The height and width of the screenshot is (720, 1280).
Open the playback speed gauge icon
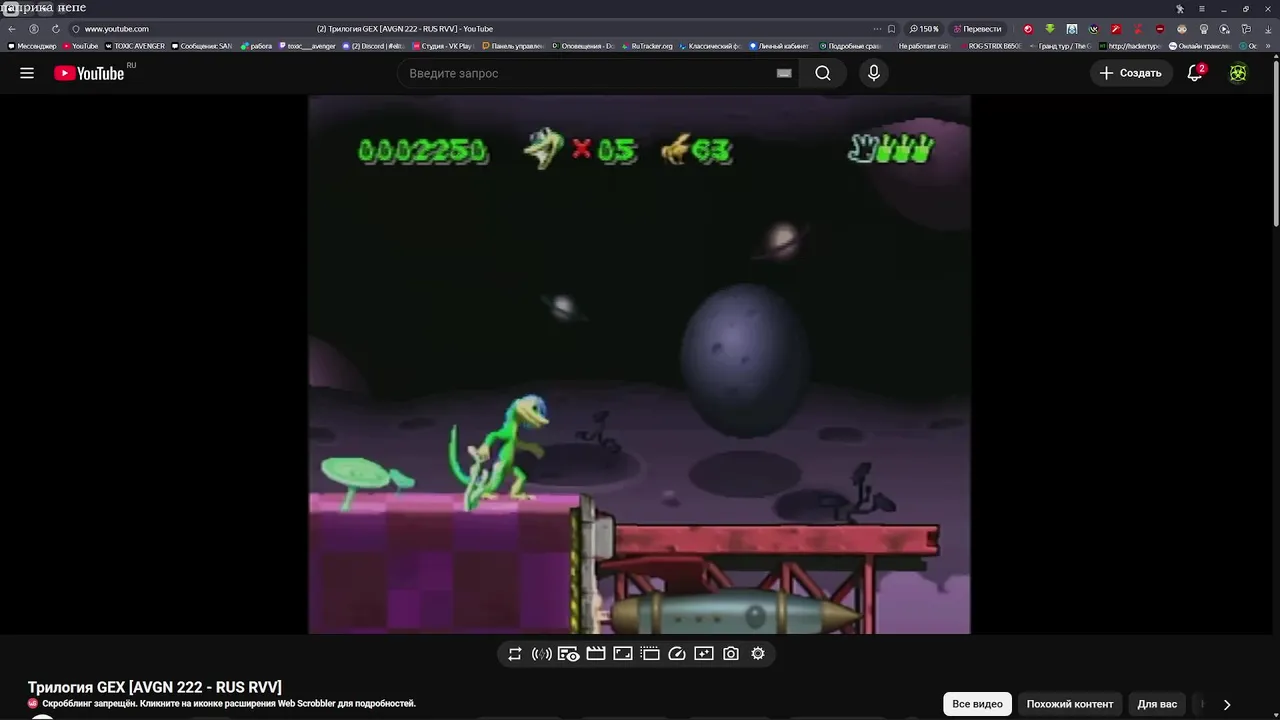click(x=677, y=654)
